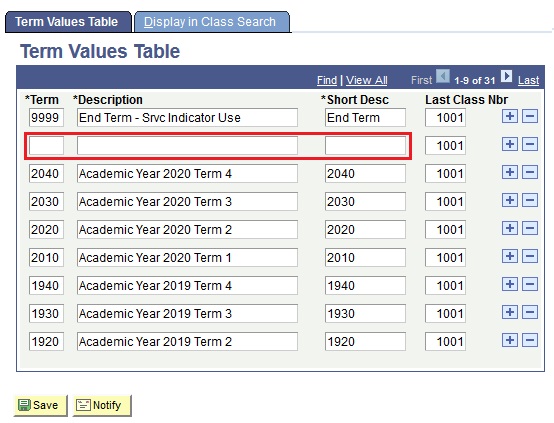
Task: Open the Find link
Action: tap(327, 80)
